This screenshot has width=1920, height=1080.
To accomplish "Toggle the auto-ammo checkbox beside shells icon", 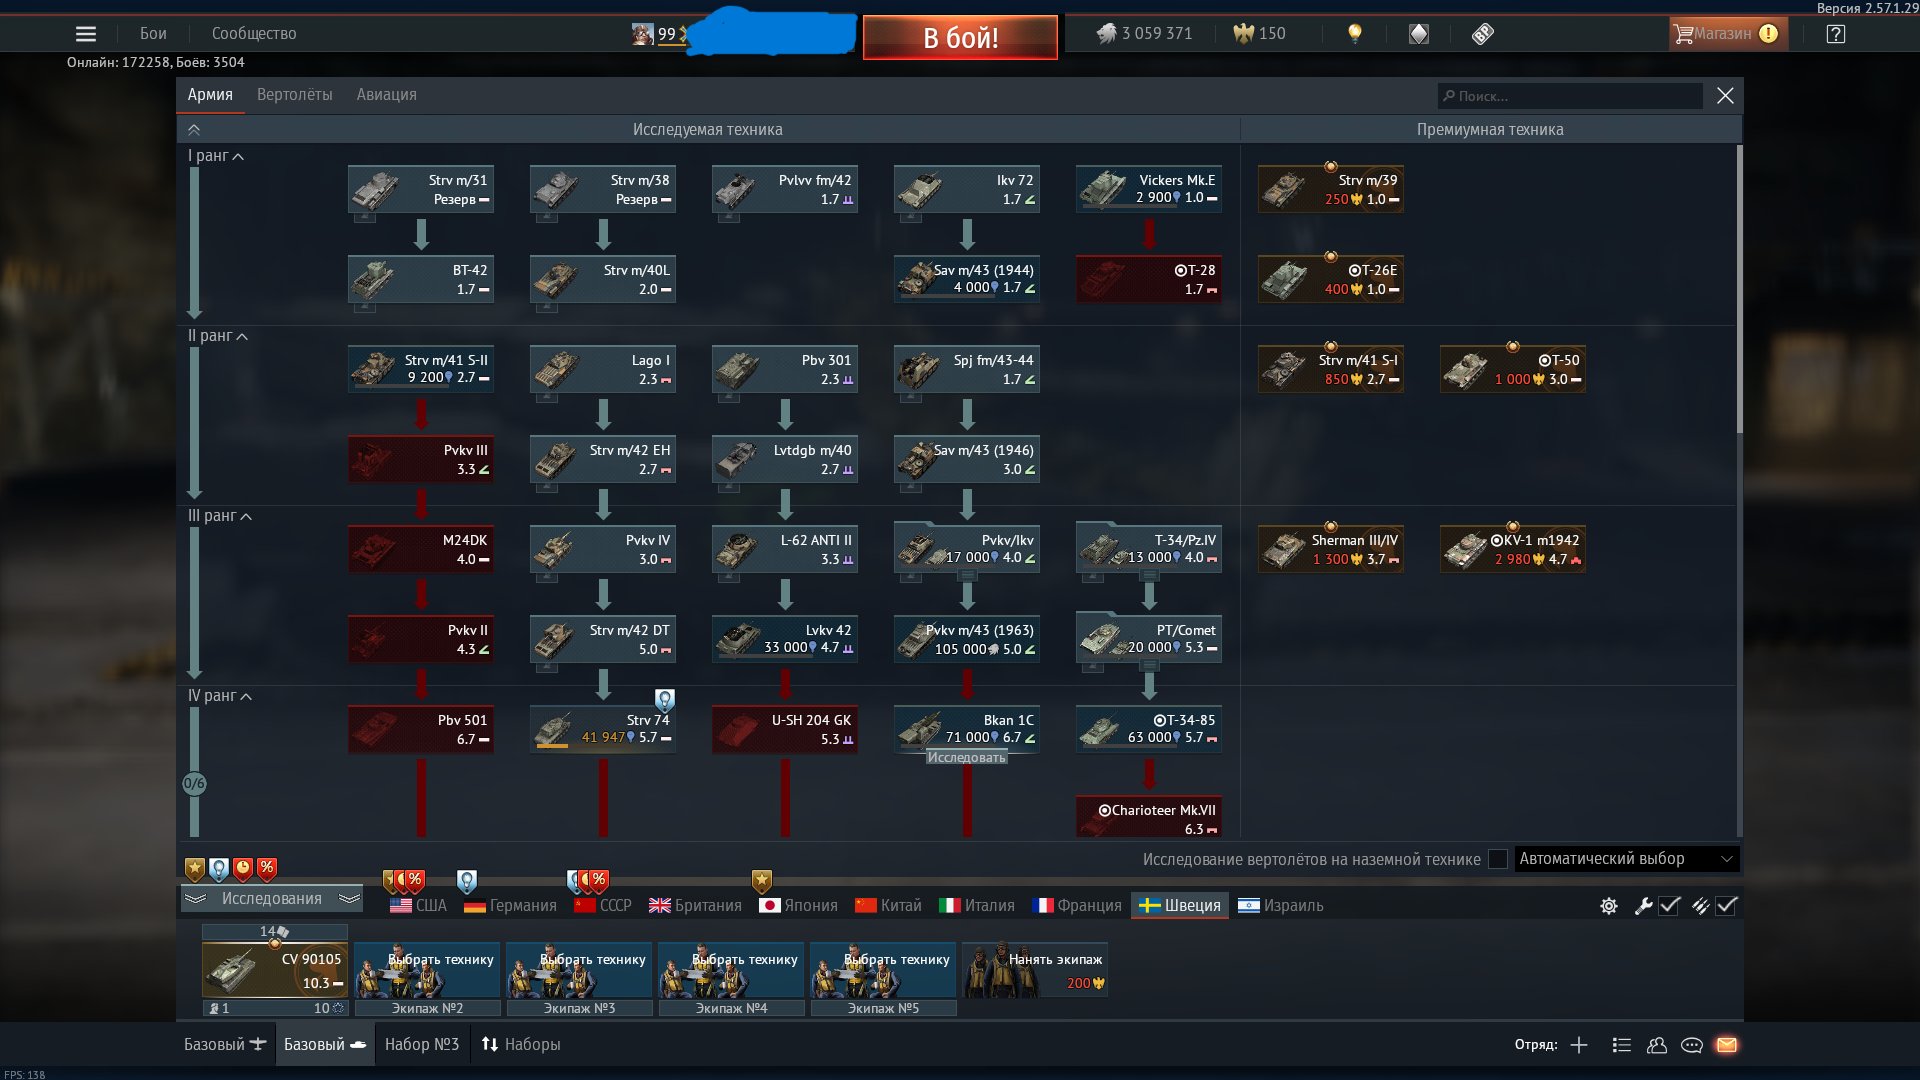I will tap(1727, 906).
